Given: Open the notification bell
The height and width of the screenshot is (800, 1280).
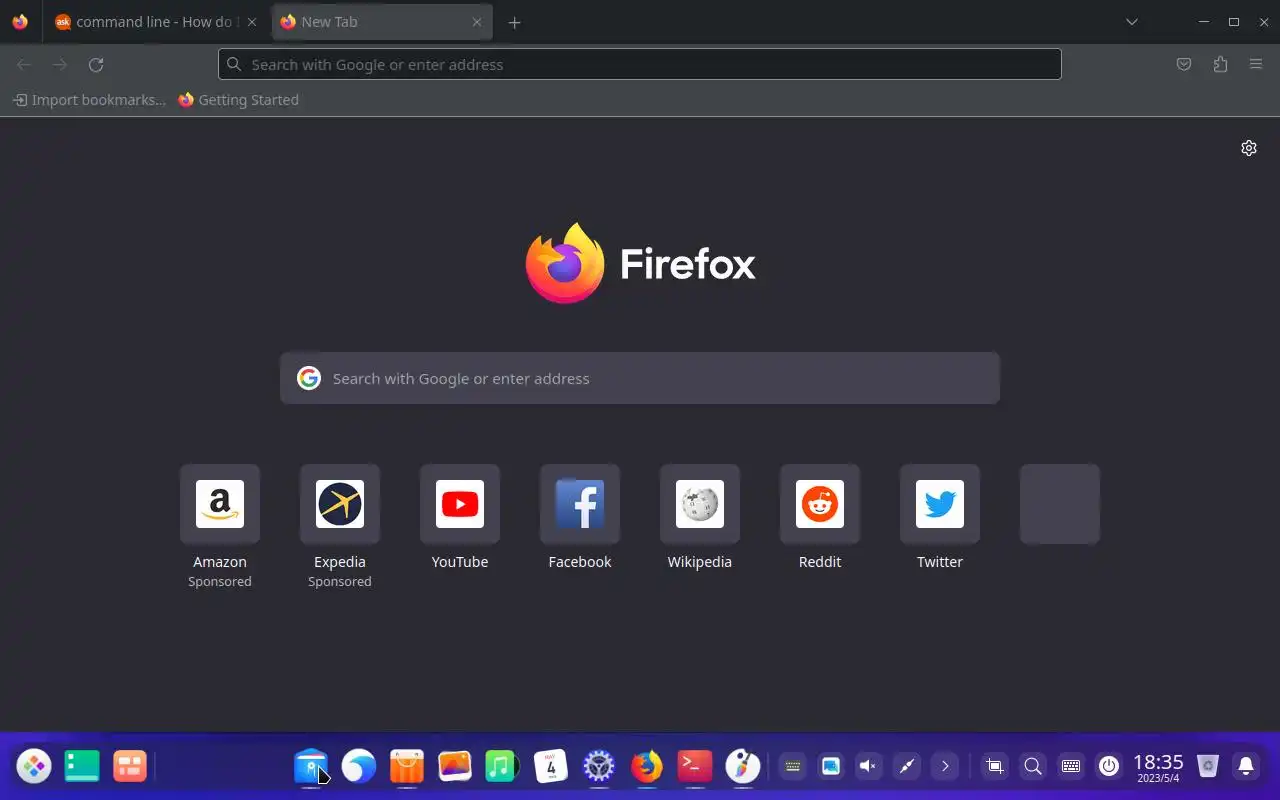Looking at the screenshot, I should [x=1246, y=767].
